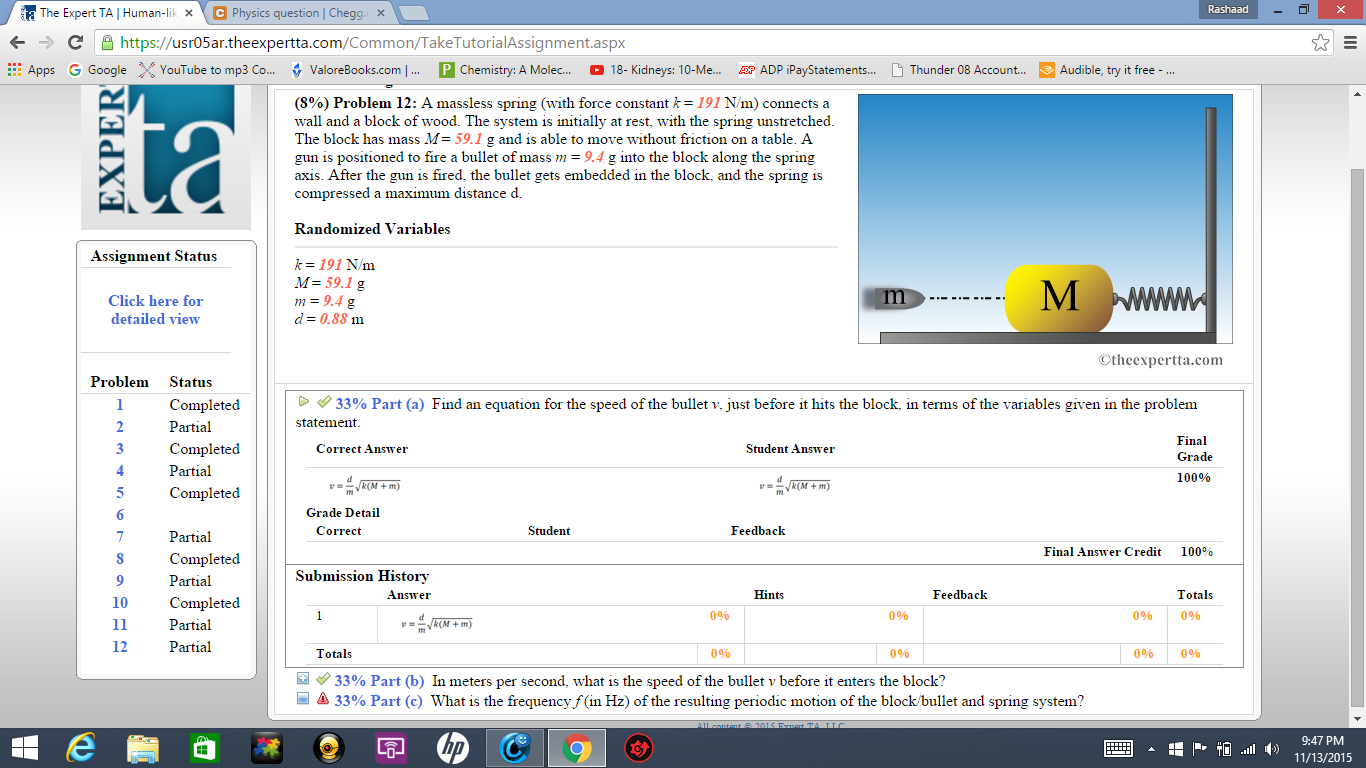
Task: Open the touch keyboard tray icon
Action: (1118, 748)
